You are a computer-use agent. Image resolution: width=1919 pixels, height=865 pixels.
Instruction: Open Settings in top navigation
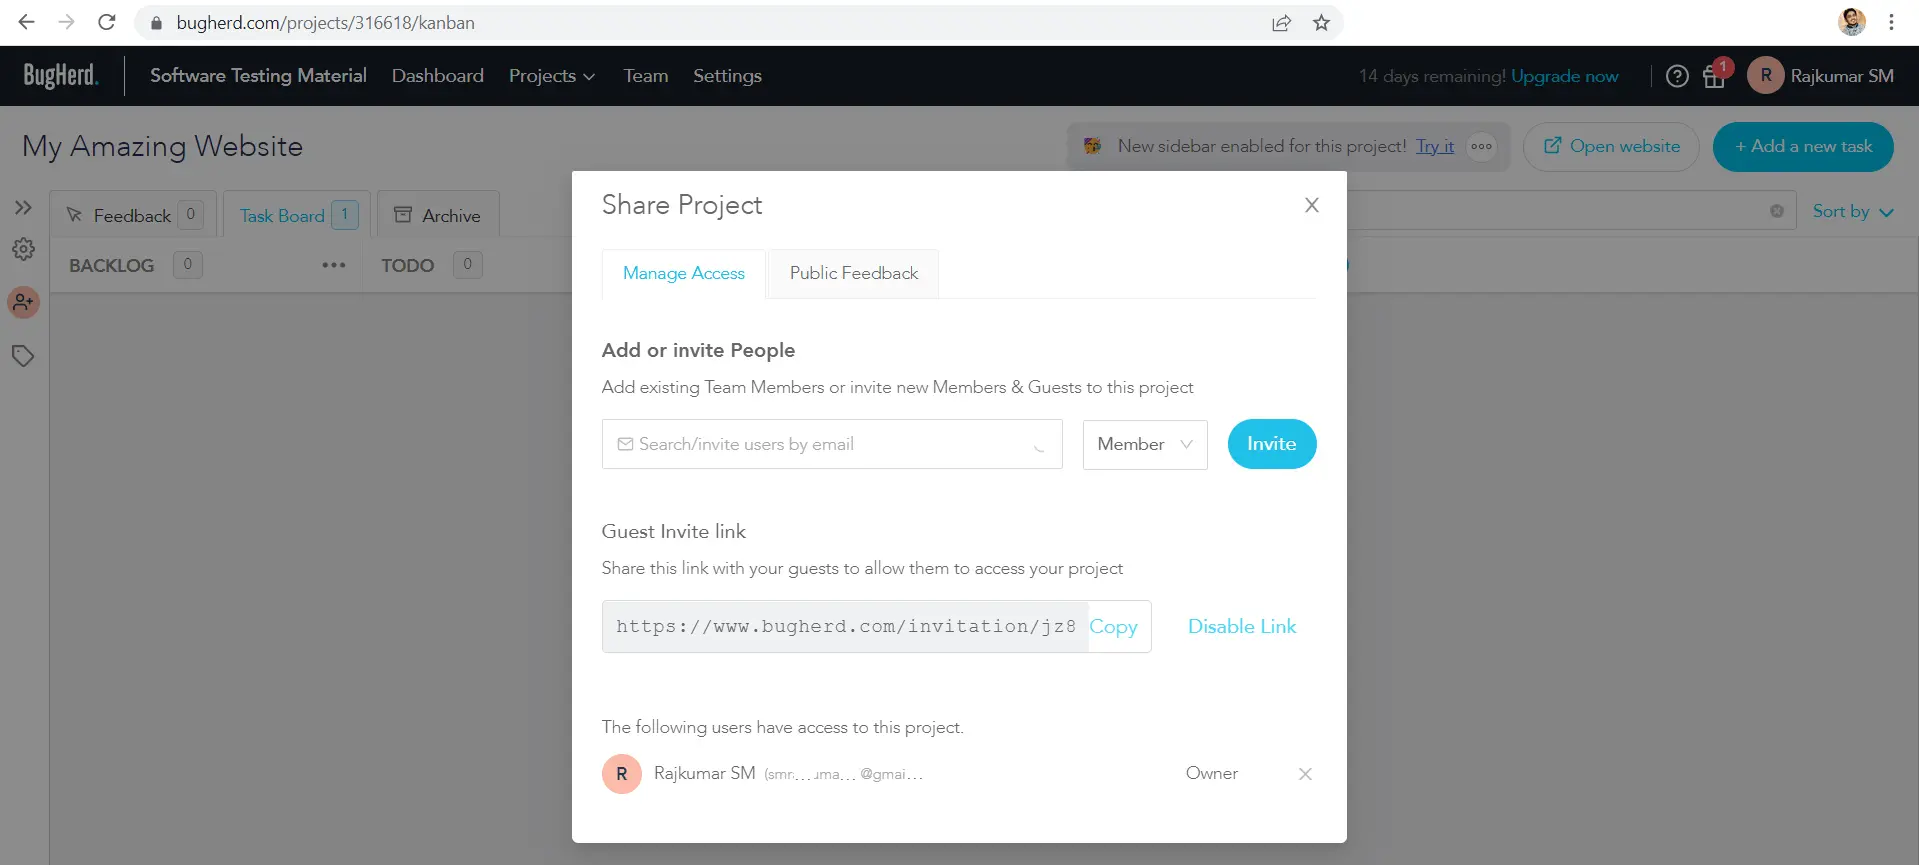(727, 76)
